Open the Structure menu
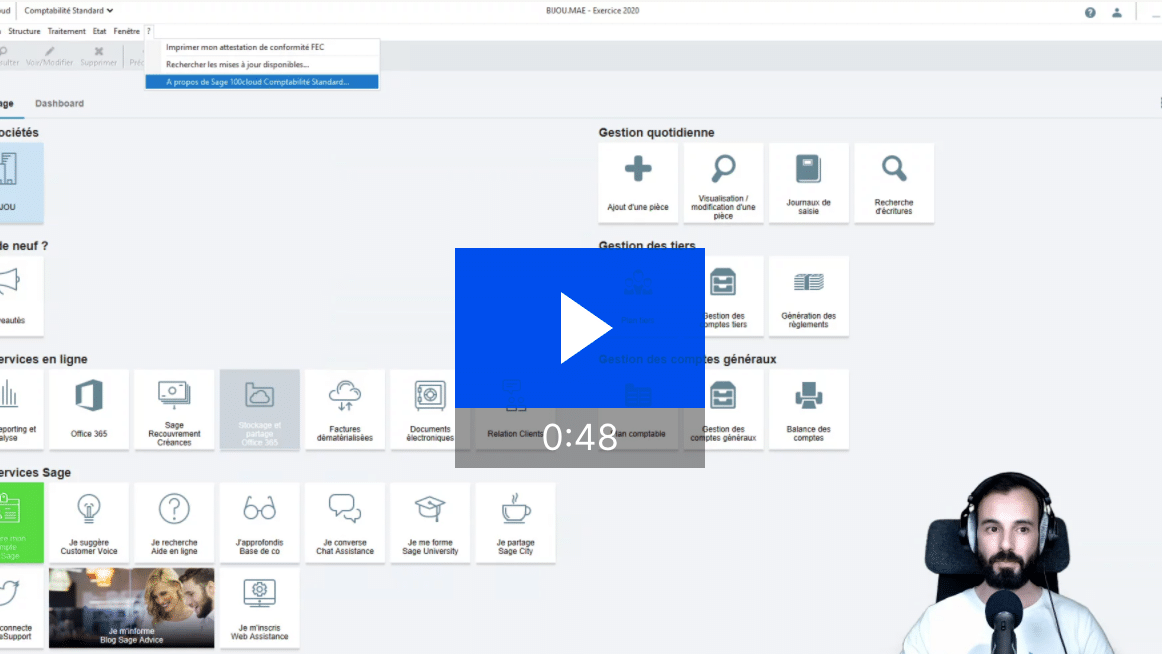Screen dimensions: 1162x654 (x=24, y=31)
